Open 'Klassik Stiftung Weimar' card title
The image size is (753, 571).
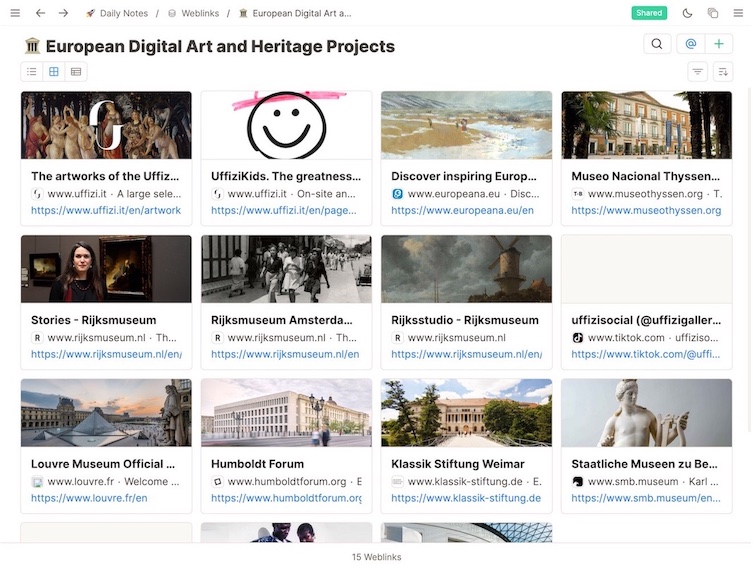[458, 464]
